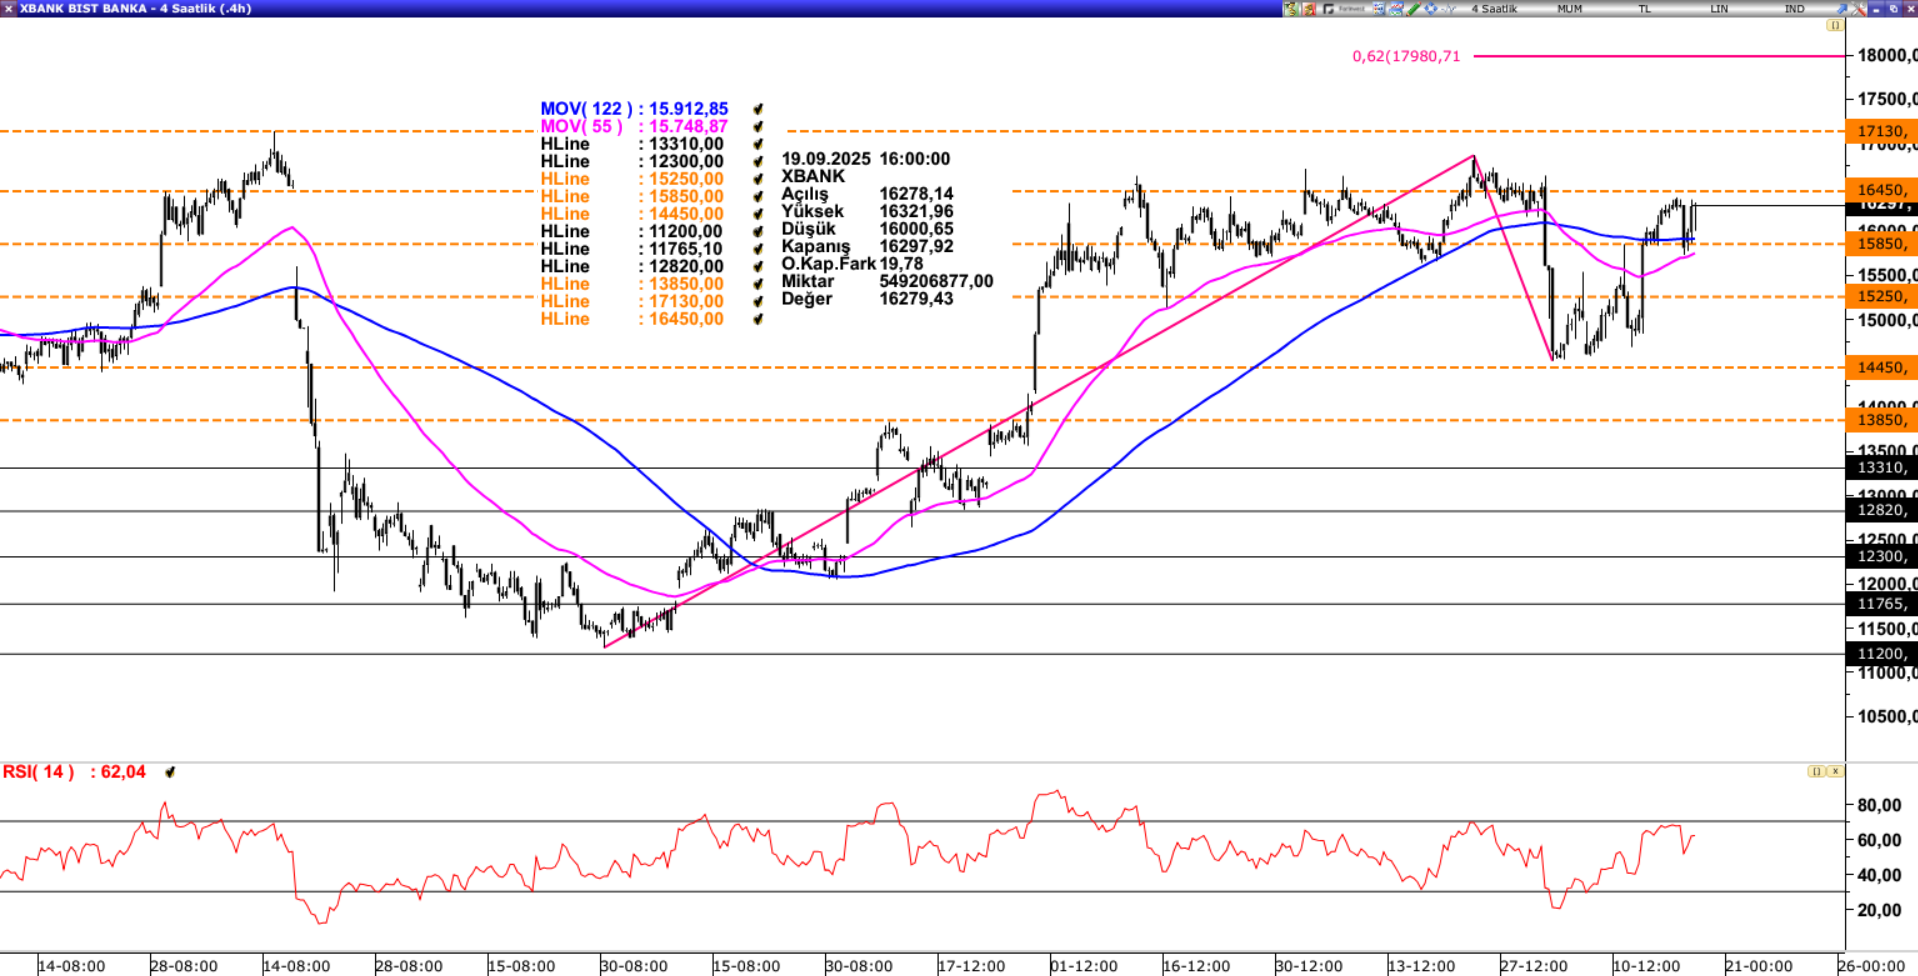The width and height of the screenshot is (1918, 976).
Task: Click the LIN scale option
Action: 1719,9
